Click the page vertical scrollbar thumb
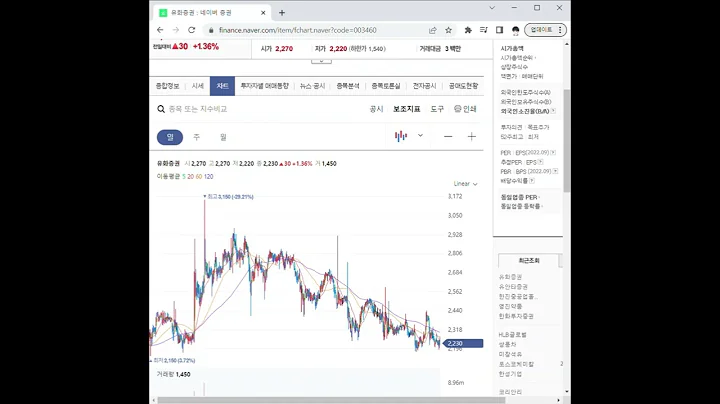This screenshot has height=404, width=720. click(567, 140)
